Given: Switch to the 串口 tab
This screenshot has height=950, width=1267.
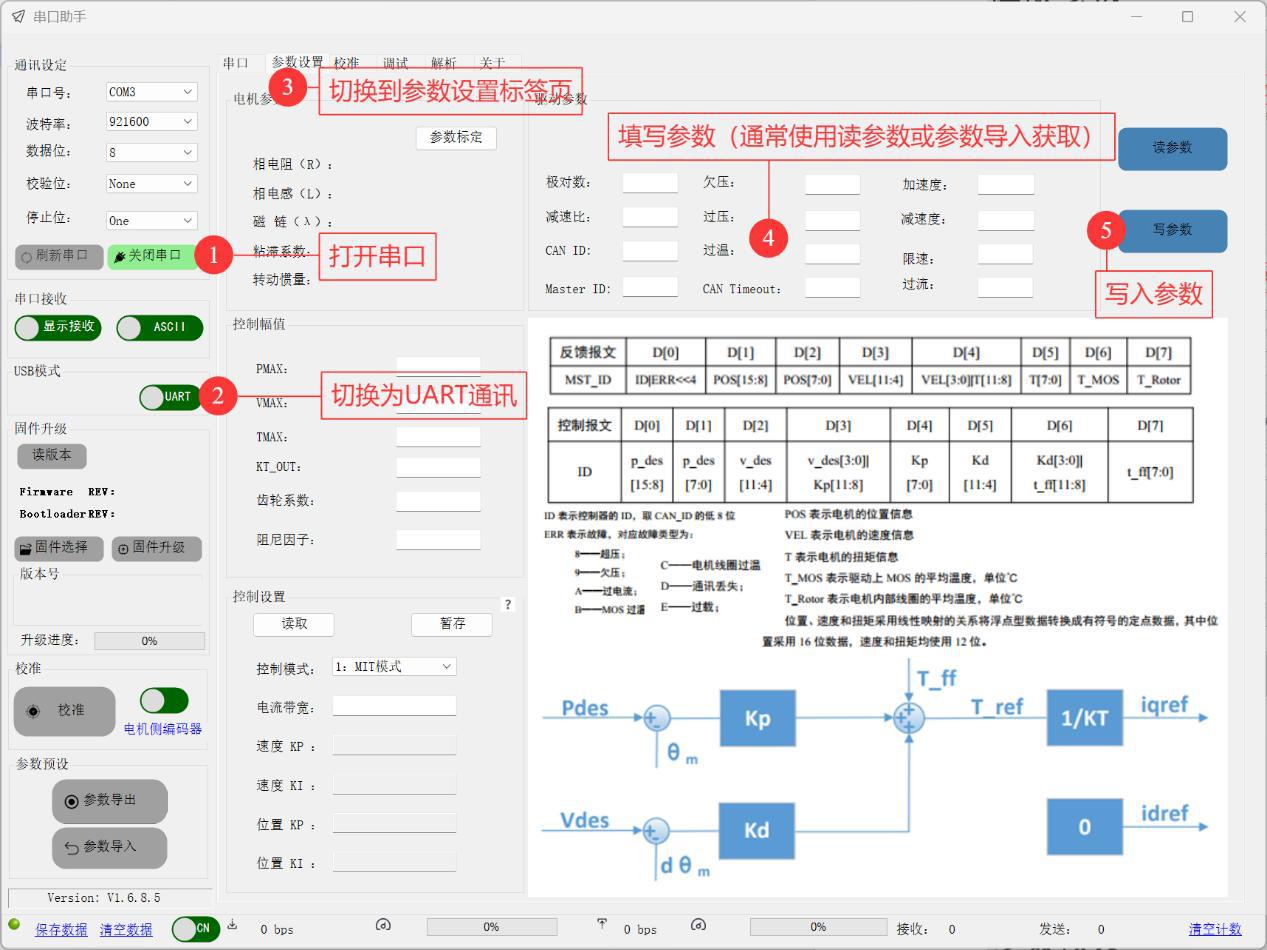Looking at the screenshot, I should coord(236,63).
